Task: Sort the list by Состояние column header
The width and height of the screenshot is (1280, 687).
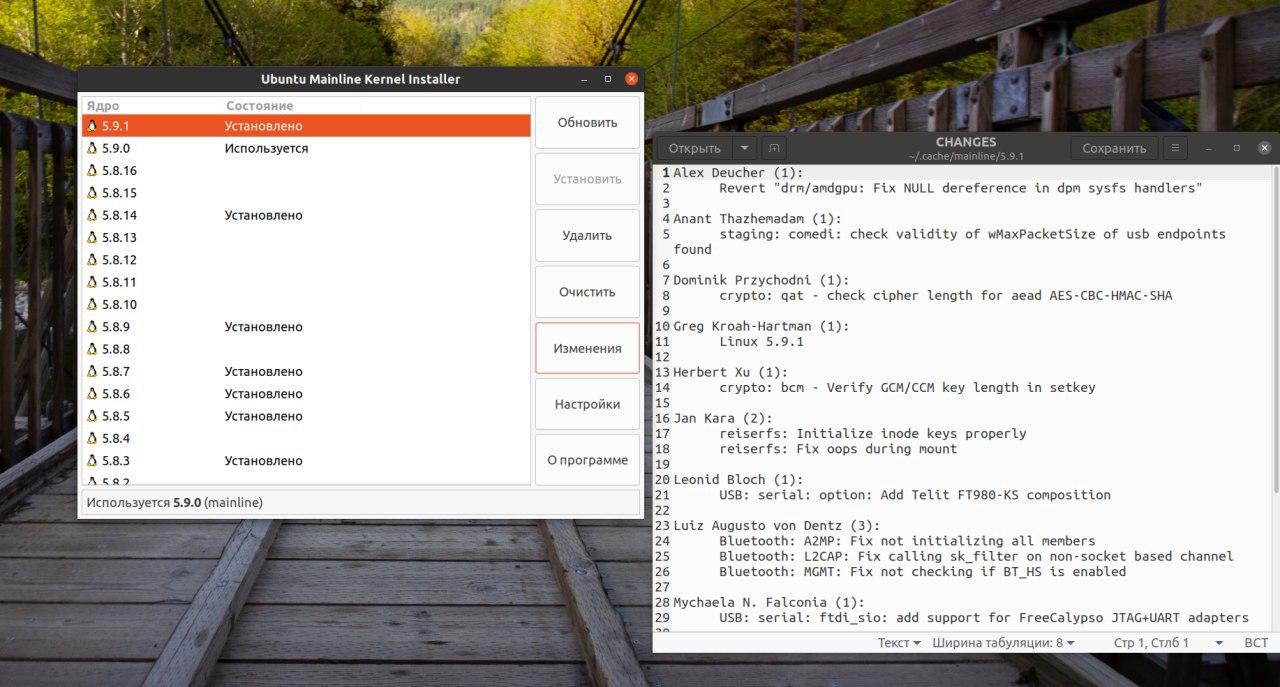Action: pyautogui.click(x=292, y=105)
